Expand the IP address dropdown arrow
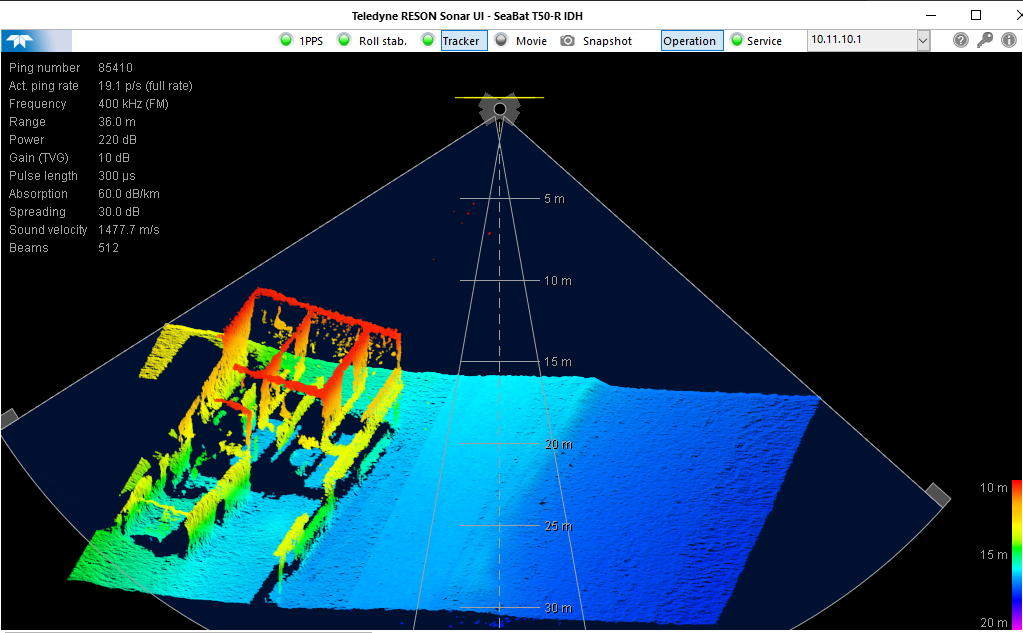The width and height of the screenshot is (1023, 633). [x=922, y=41]
